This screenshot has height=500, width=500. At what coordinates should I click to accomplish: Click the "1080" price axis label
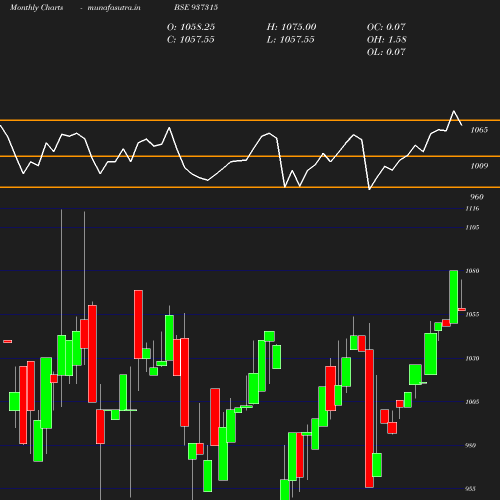pos(472,271)
